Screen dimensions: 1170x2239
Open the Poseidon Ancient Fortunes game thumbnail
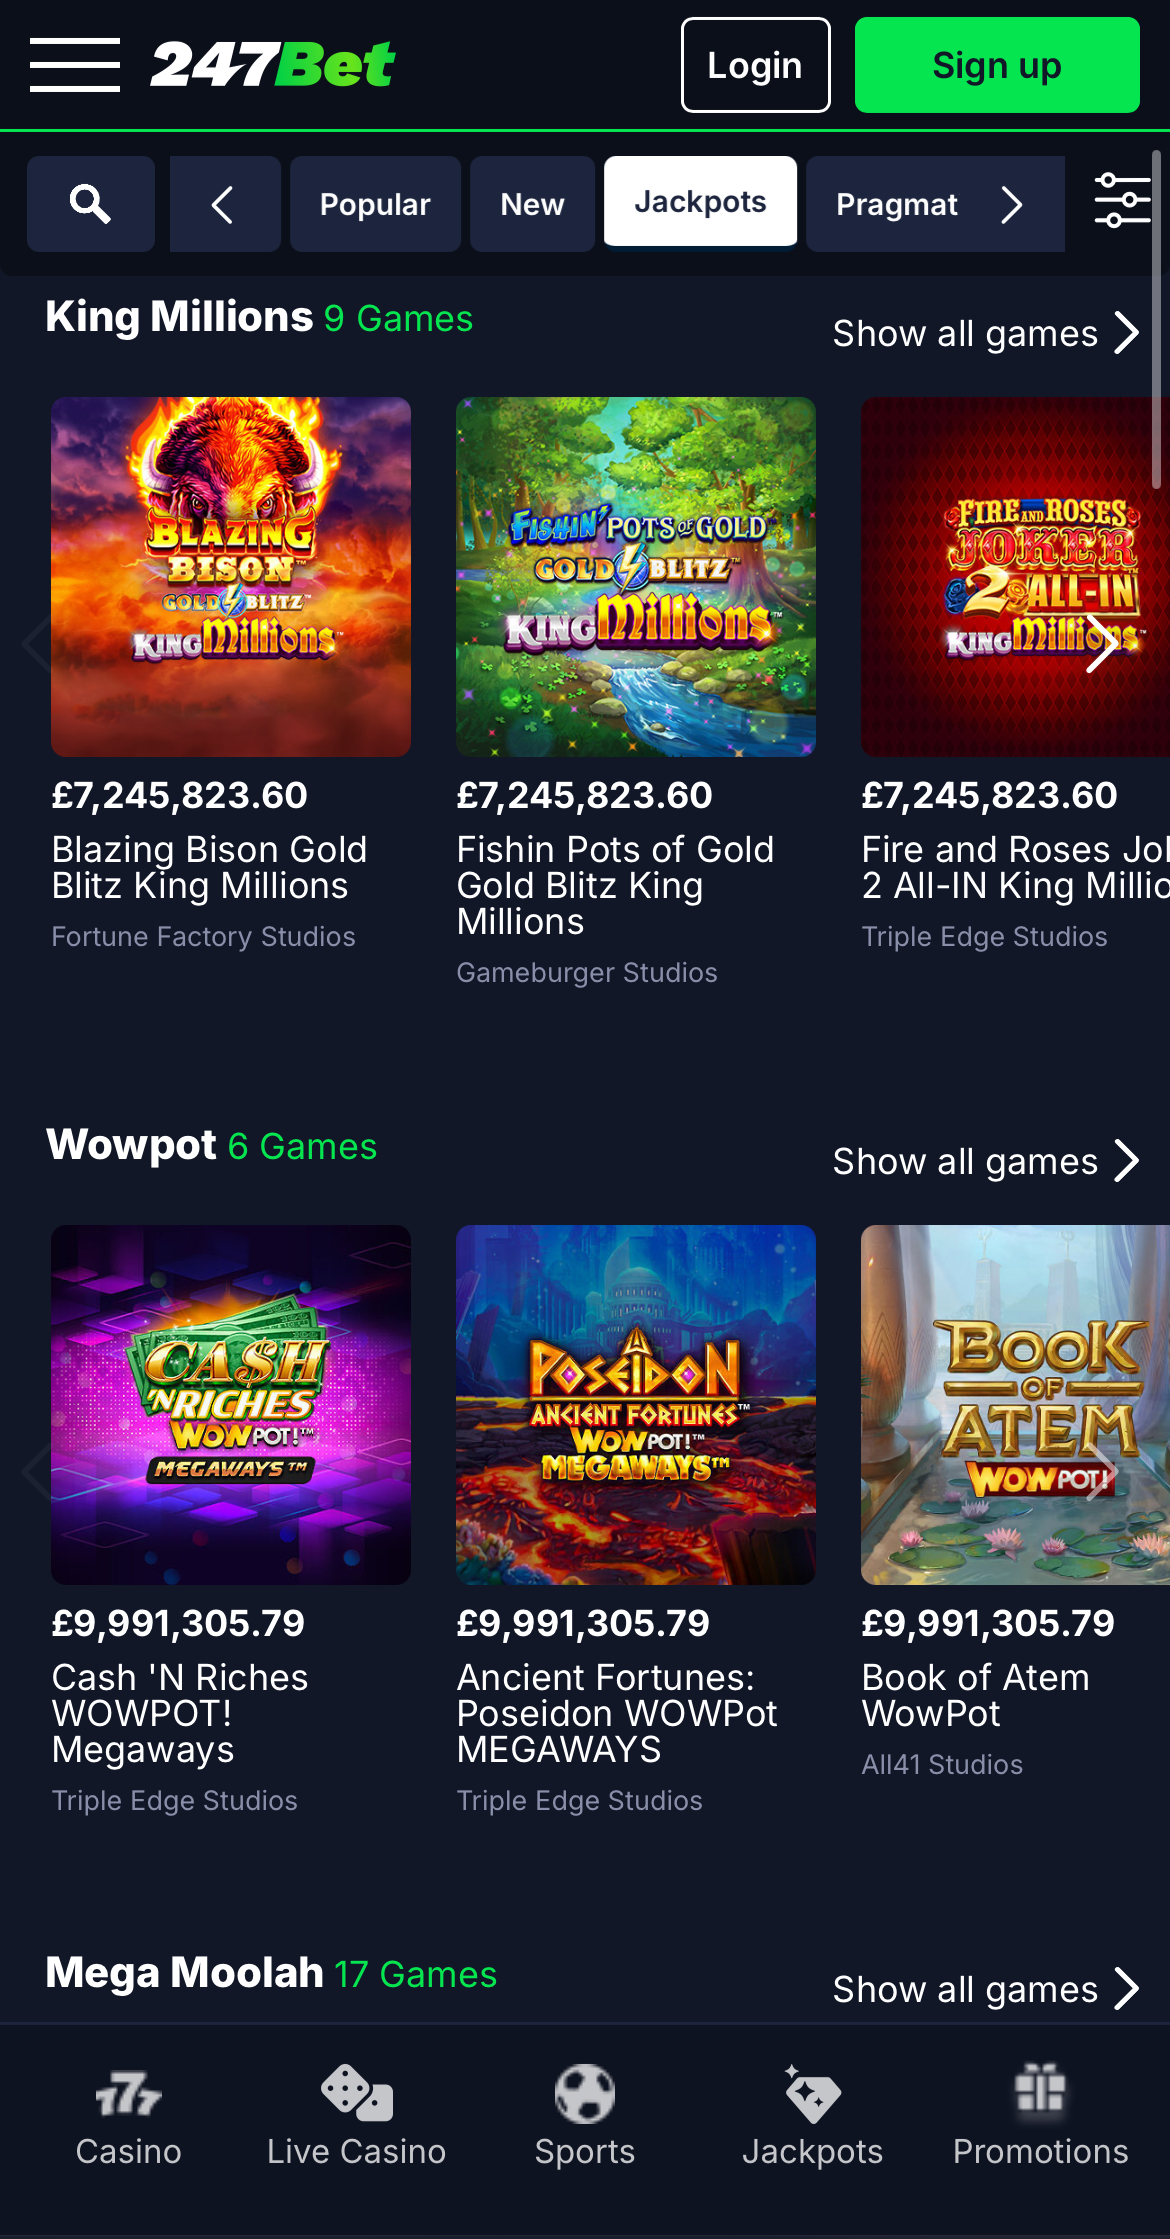pyautogui.click(x=636, y=1404)
